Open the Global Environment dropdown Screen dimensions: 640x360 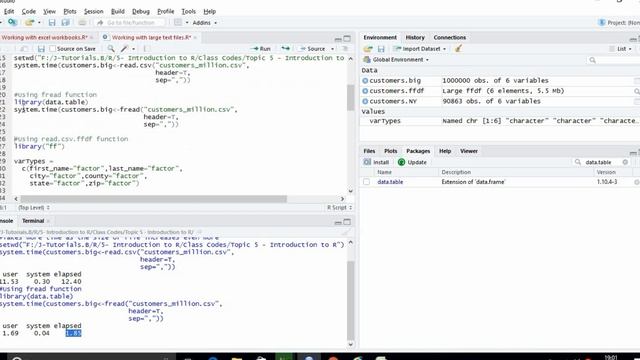tap(396, 60)
